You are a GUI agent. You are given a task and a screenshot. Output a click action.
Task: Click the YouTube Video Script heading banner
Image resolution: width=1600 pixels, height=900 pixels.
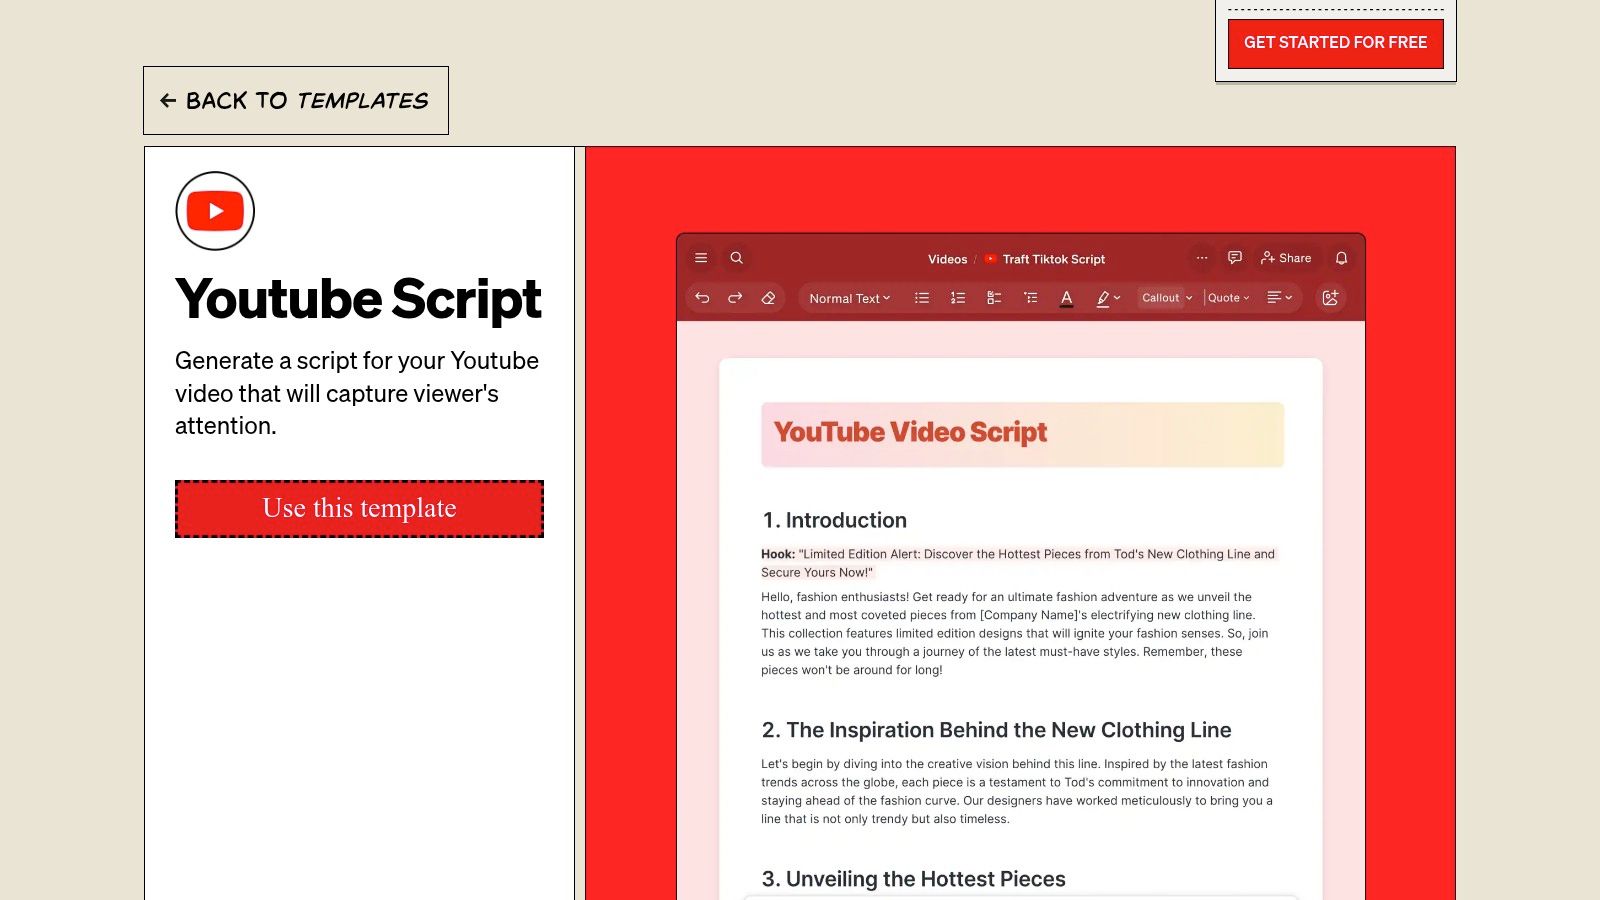1022,434
